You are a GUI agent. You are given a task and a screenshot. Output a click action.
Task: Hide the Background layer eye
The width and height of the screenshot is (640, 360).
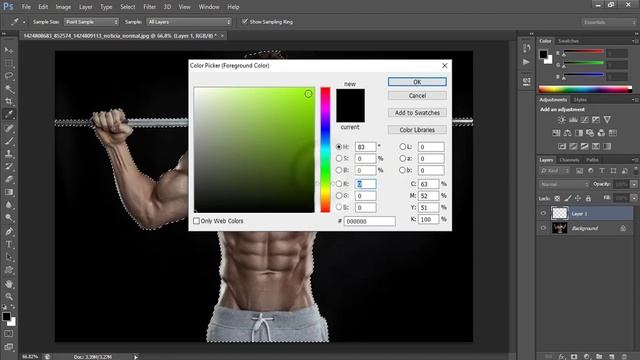(x=543, y=228)
